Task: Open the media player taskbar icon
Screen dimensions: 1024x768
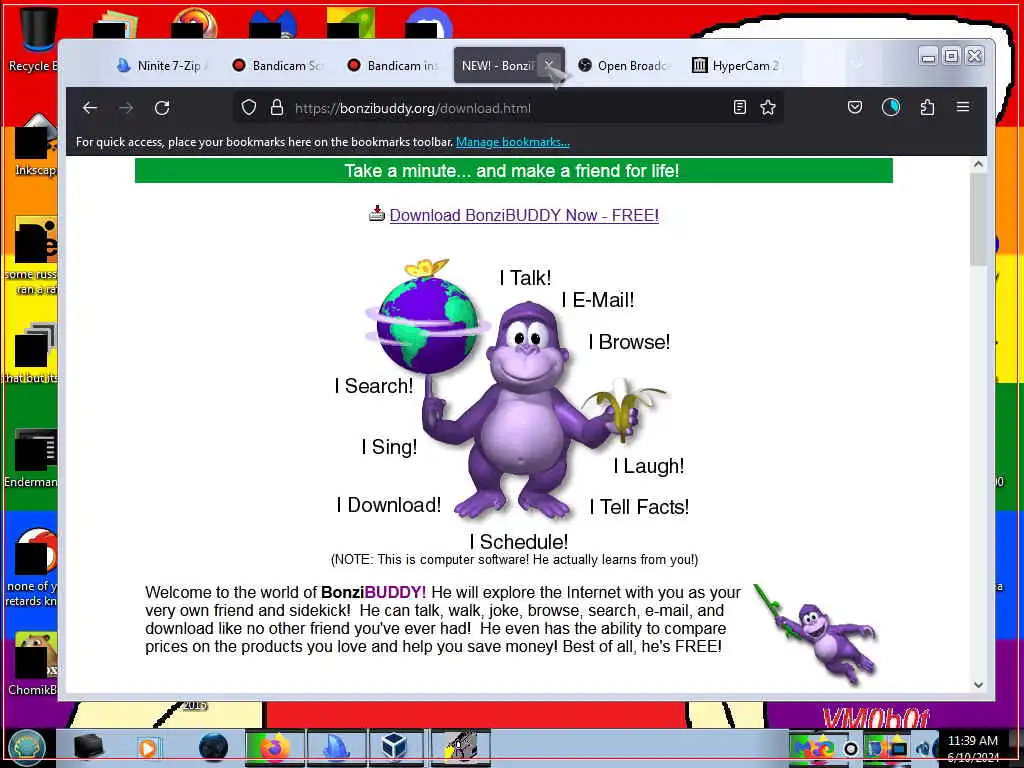Action: point(148,748)
